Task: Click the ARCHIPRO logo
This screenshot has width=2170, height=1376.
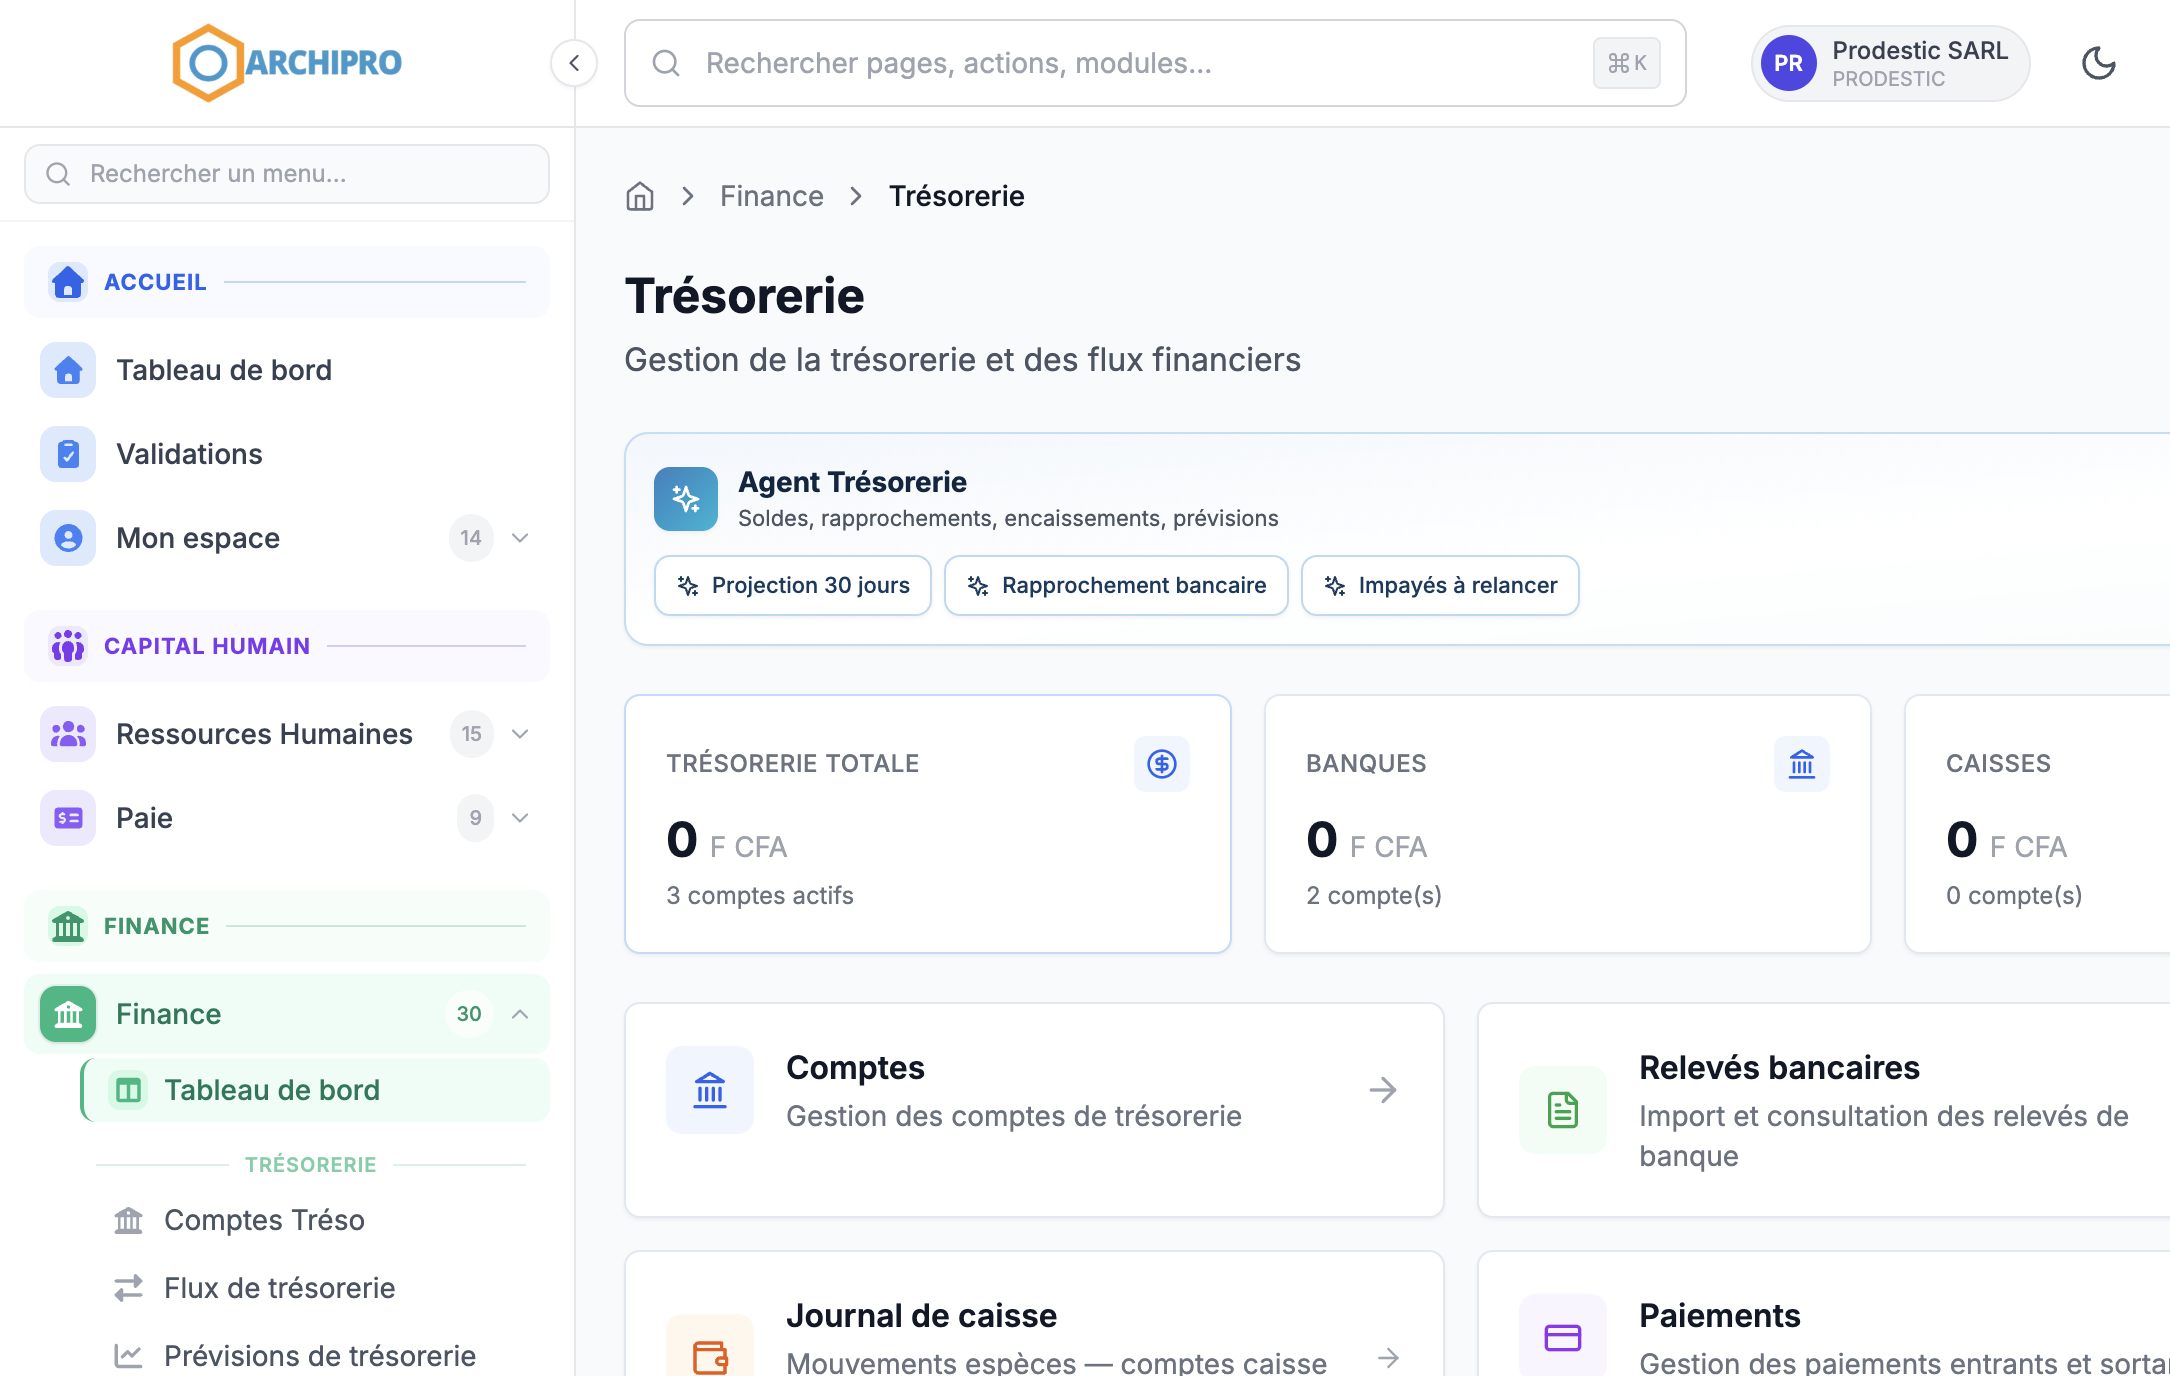Action: point(287,63)
